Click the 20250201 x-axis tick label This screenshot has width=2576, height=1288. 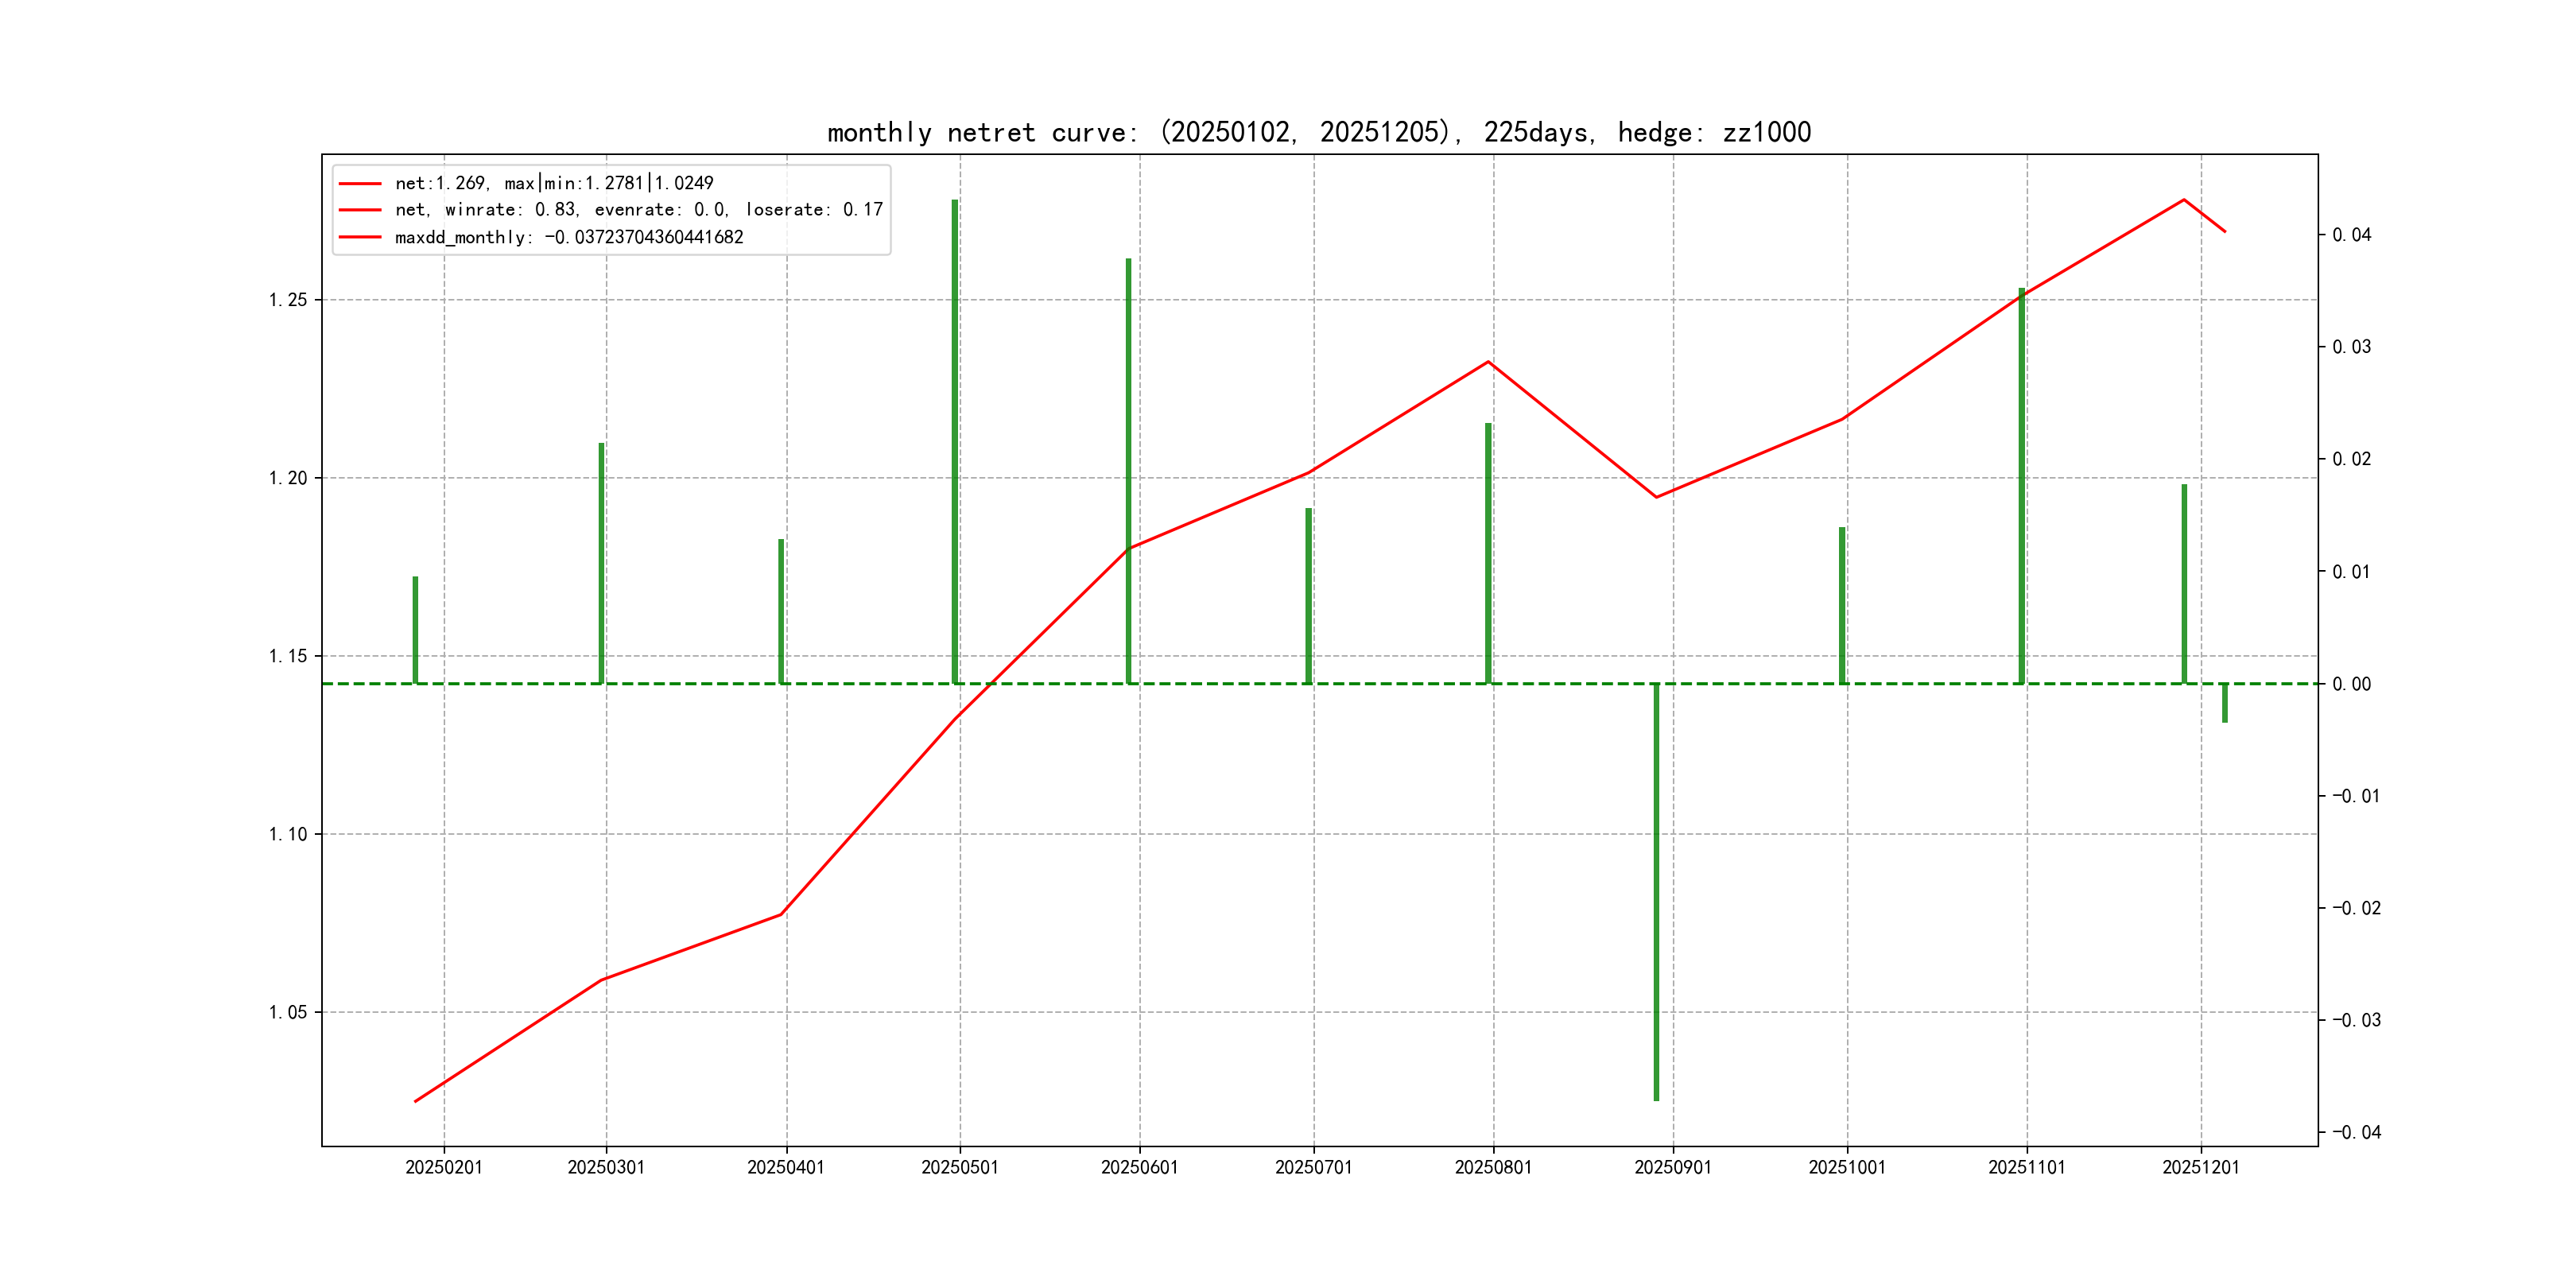point(444,1167)
